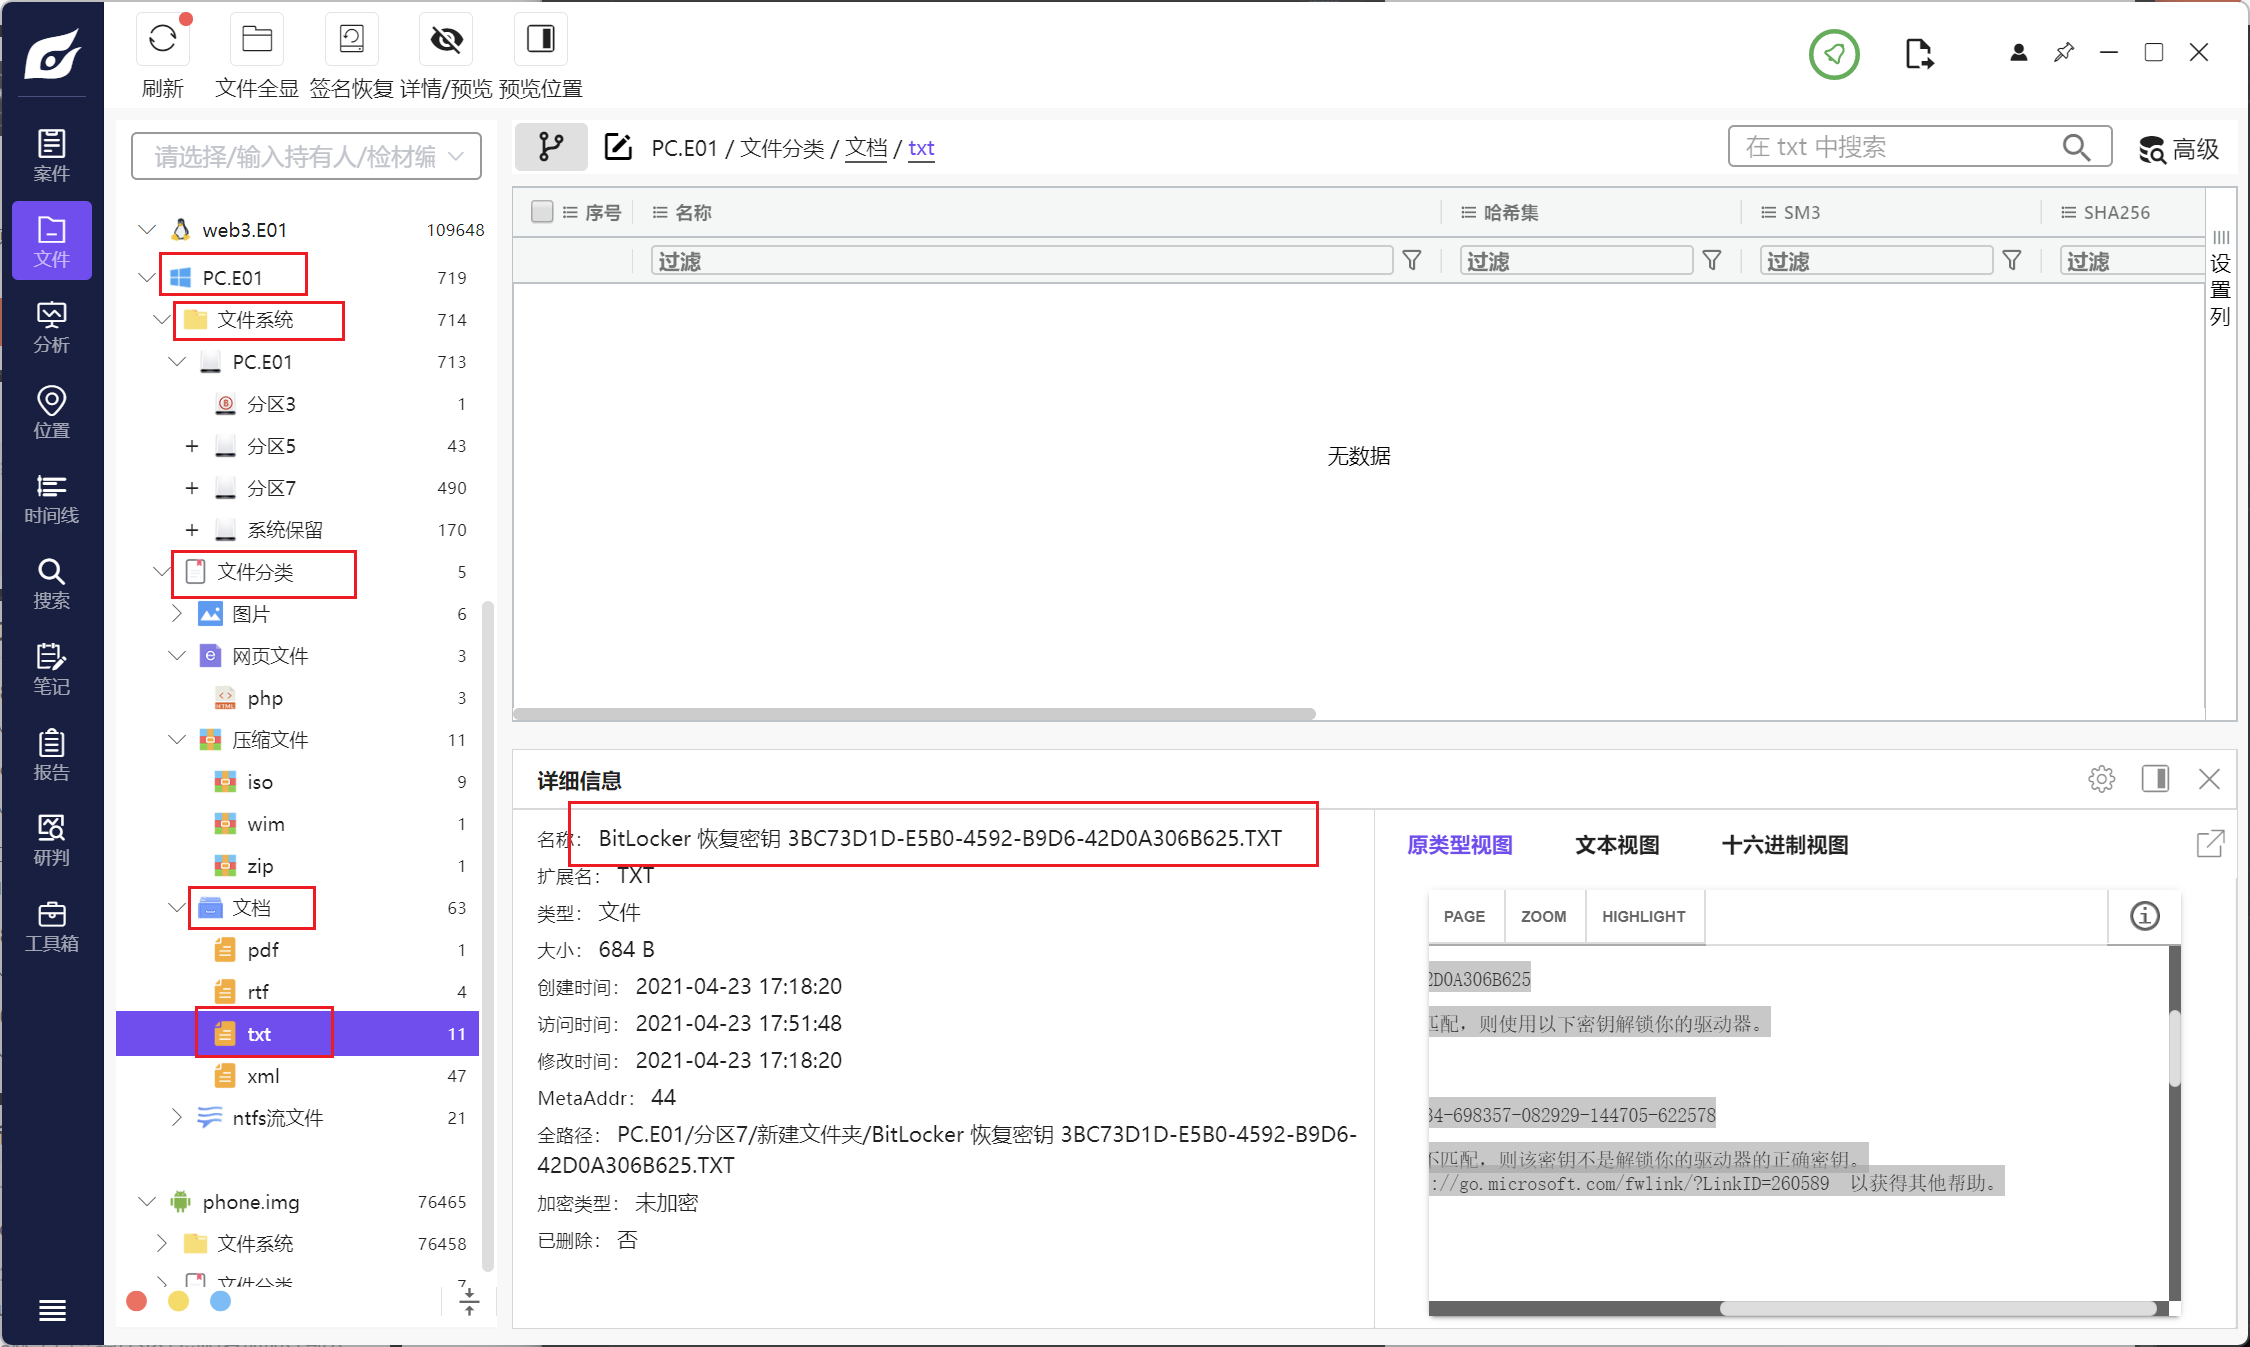Click the blue color tag dot
The height and width of the screenshot is (1347, 2250).
(x=221, y=1301)
